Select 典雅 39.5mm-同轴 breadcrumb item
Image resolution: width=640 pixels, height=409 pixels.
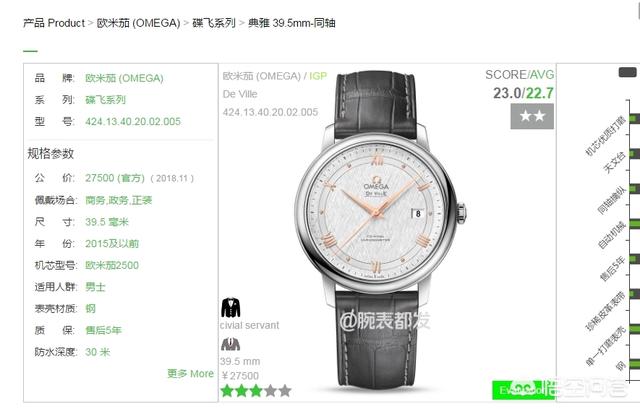point(292,23)
